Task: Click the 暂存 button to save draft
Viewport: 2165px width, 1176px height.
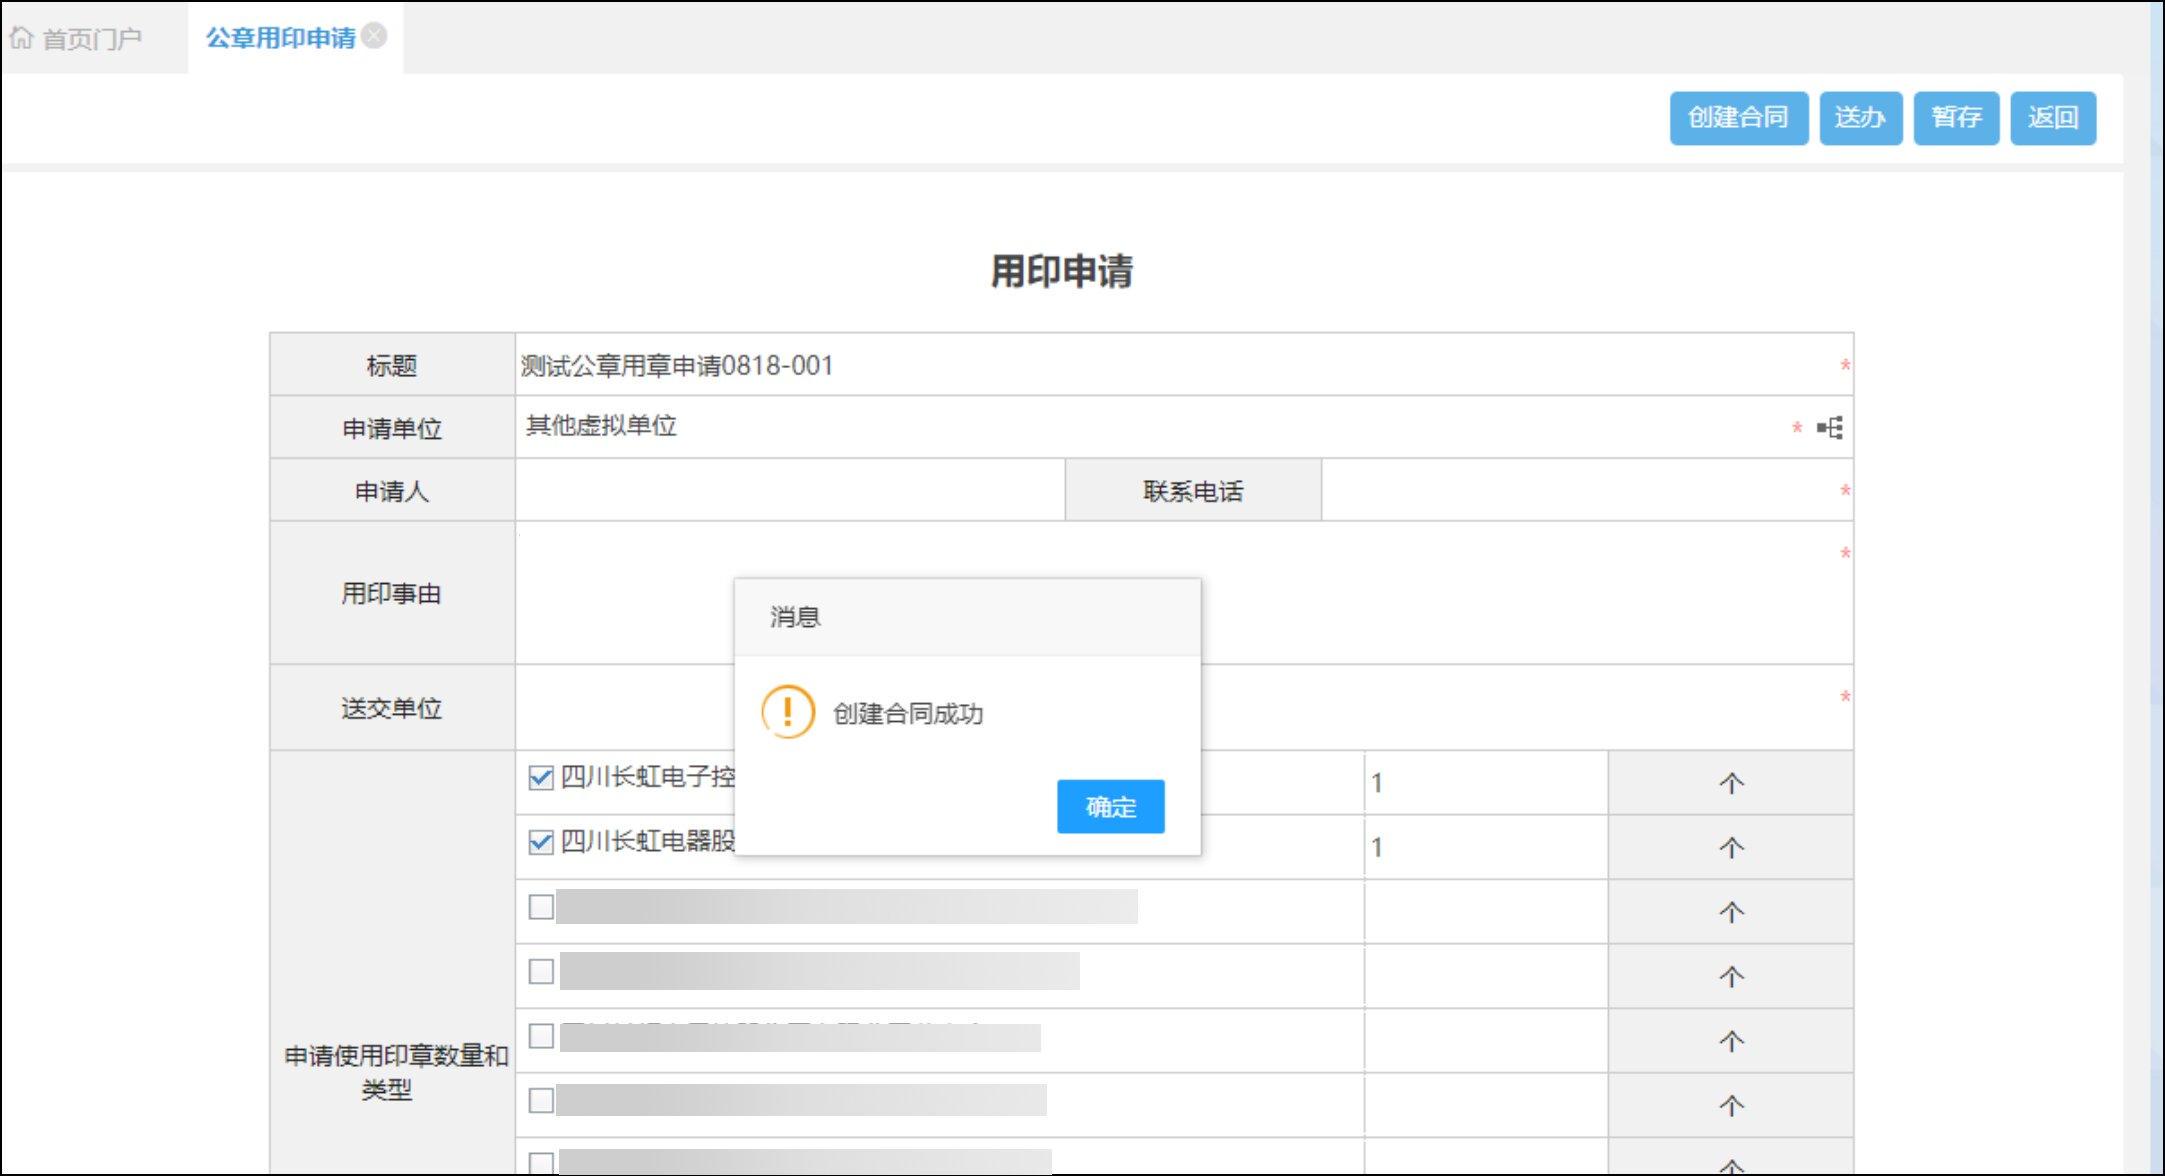Action: 1955,118
